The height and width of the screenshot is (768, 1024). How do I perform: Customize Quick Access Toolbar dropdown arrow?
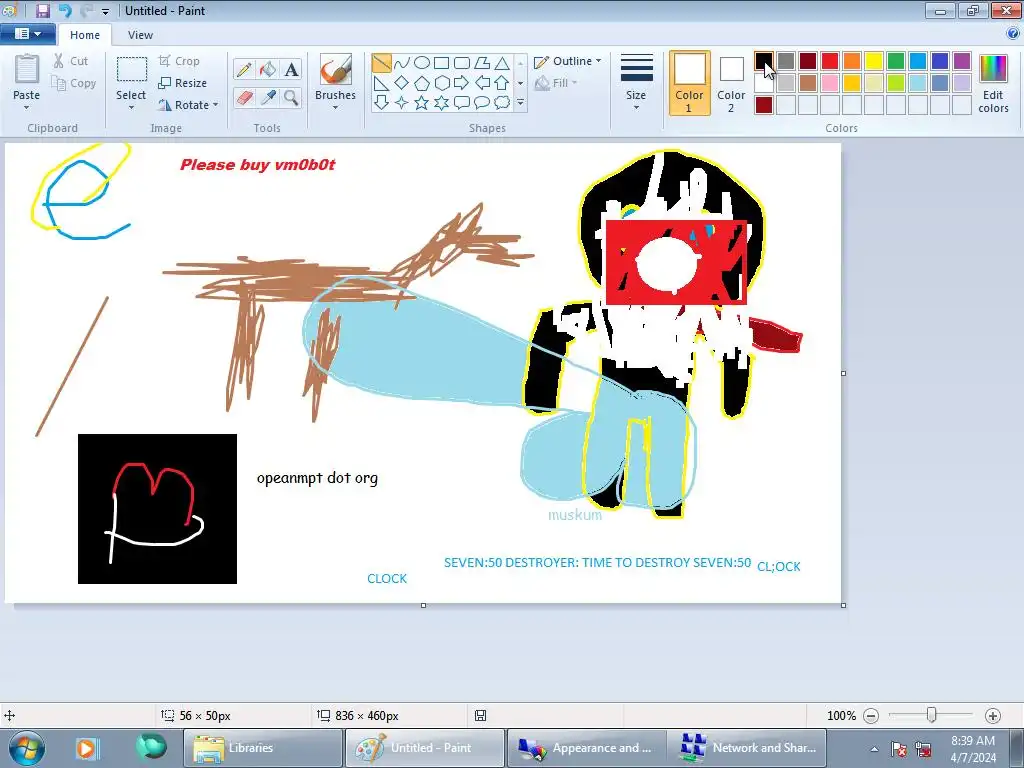(106, 11)
